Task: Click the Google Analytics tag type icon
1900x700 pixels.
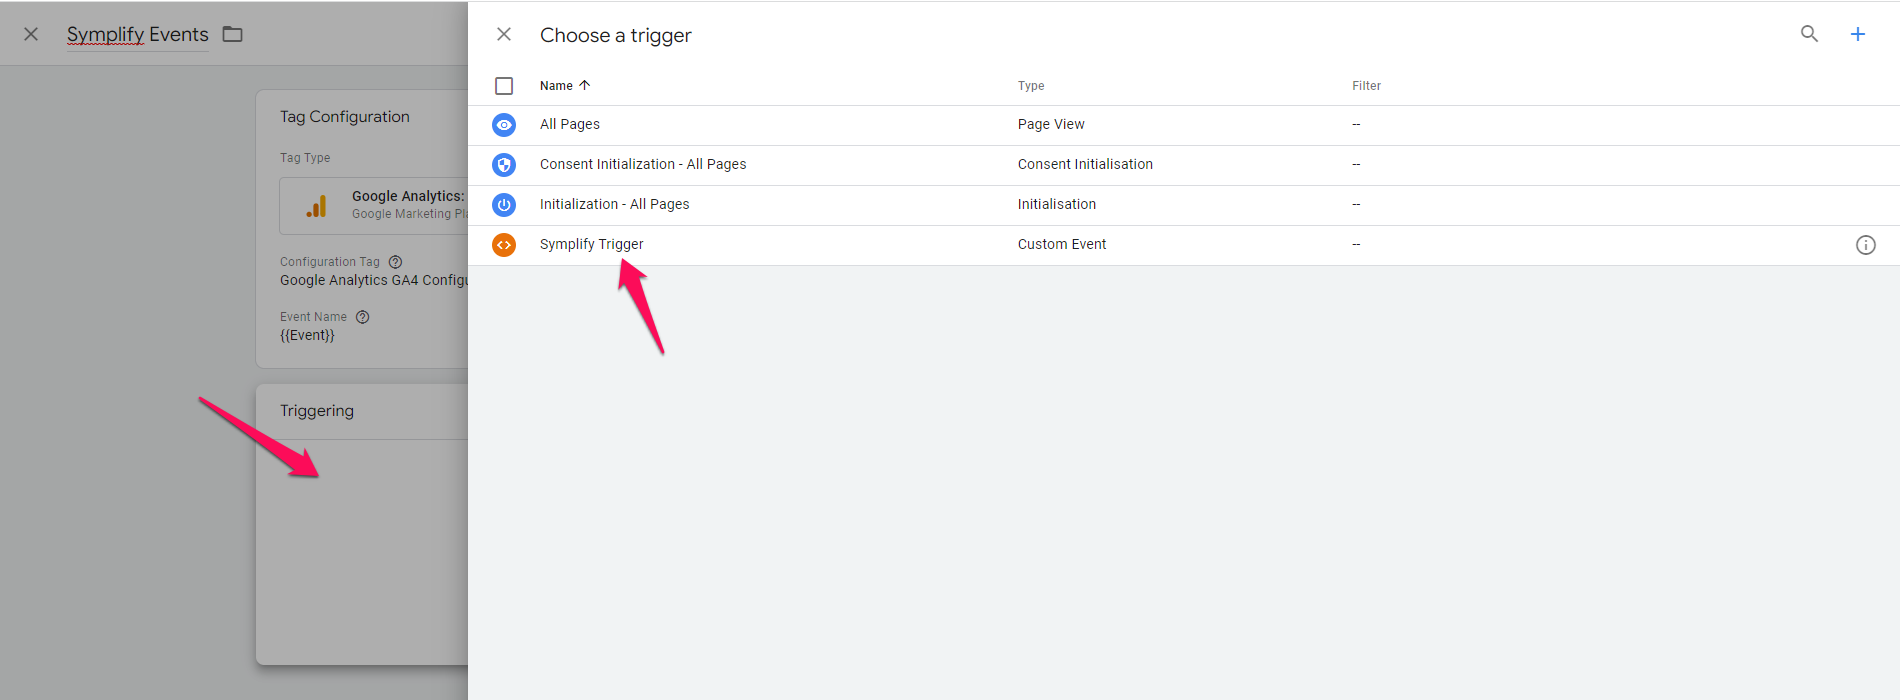Action: [x=316, y=206]
